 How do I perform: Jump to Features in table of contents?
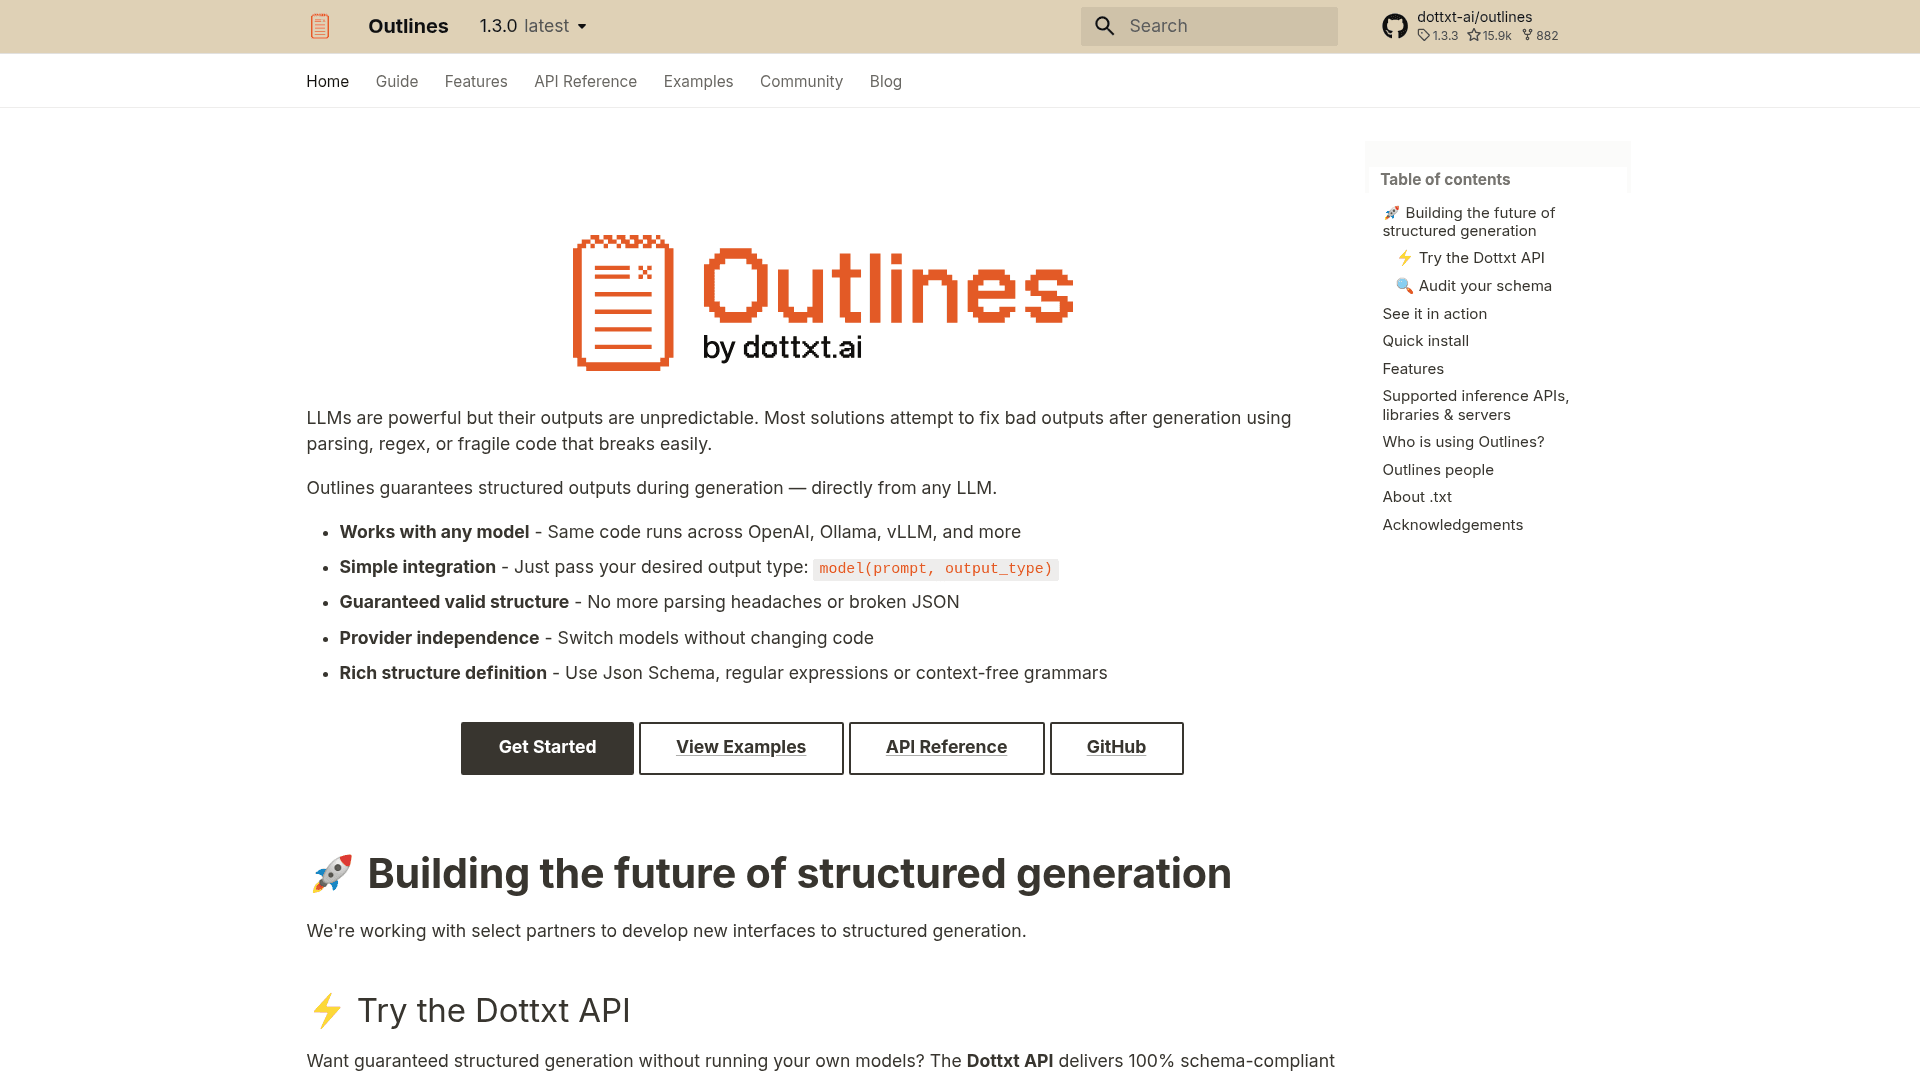(1413, 369)
